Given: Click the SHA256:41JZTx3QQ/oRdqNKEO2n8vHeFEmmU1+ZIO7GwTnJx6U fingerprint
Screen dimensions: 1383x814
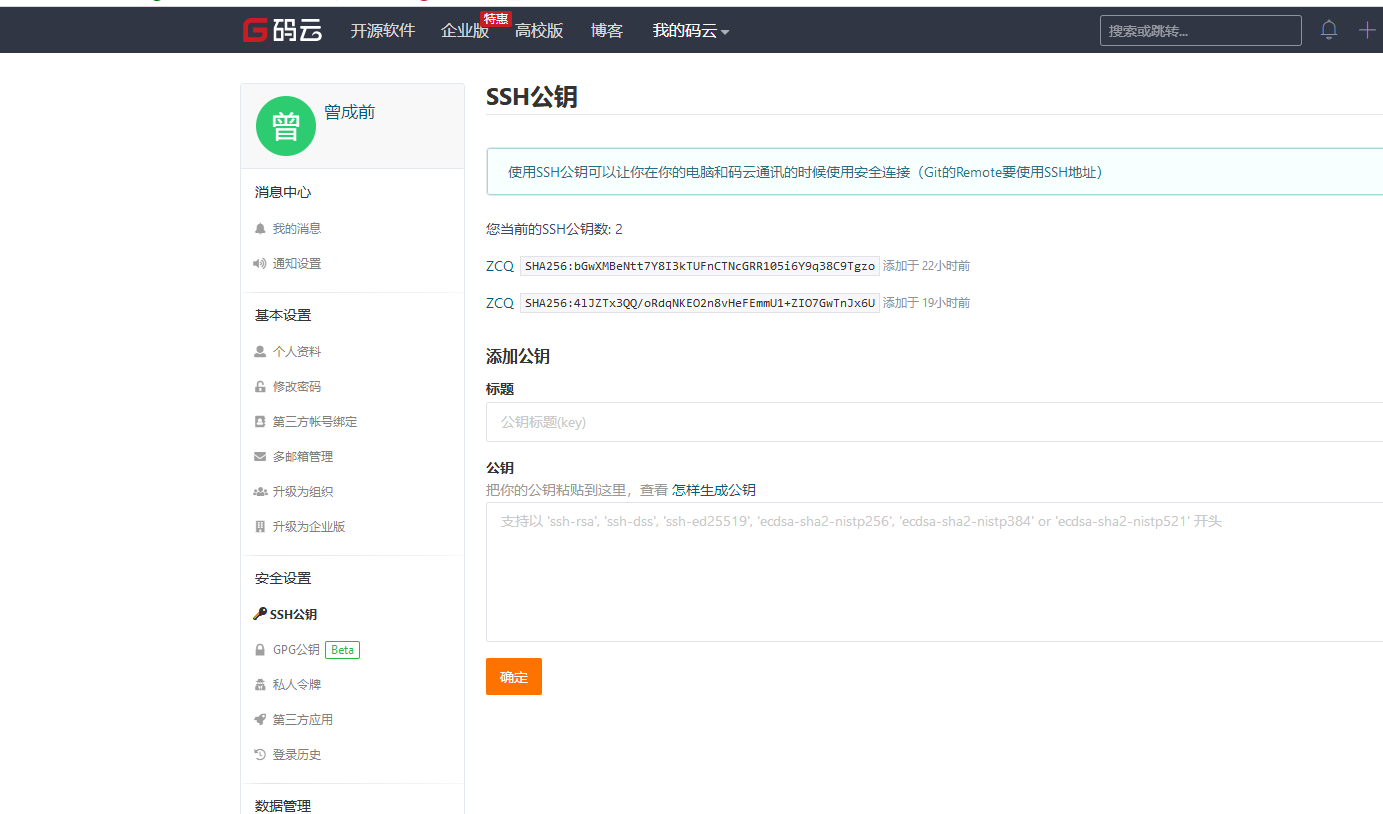Looking at the screenshot, I should (x=700, y=303).
